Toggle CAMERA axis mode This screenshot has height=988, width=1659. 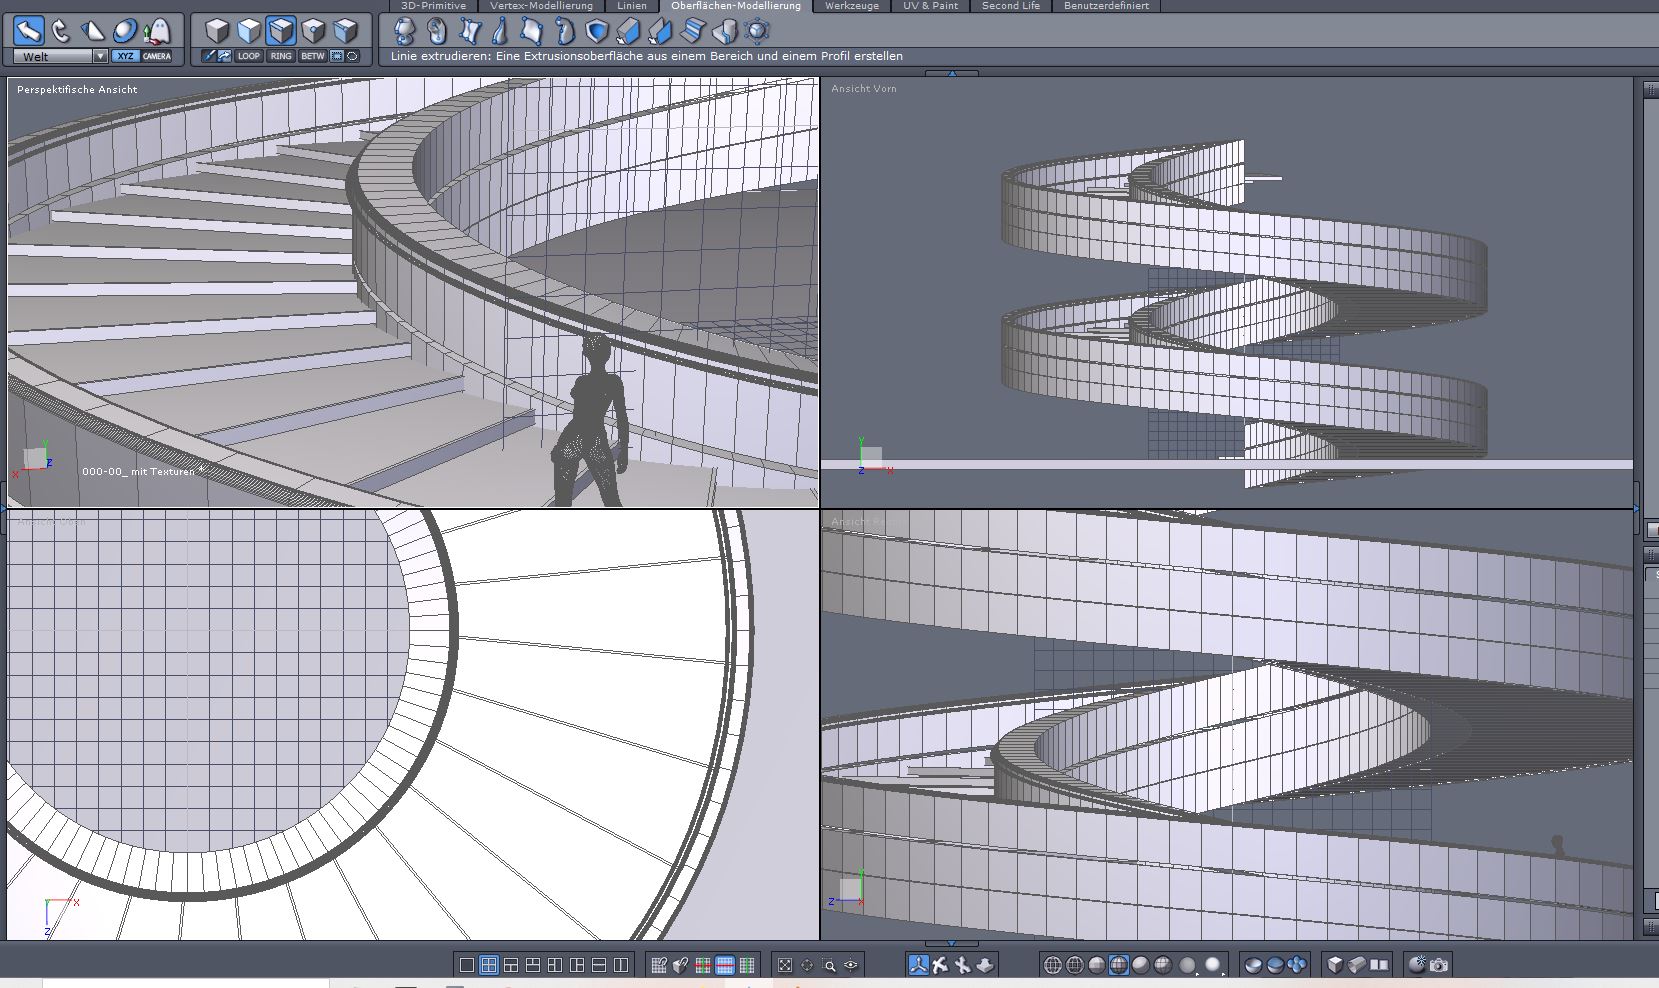(x=157, y=56)
